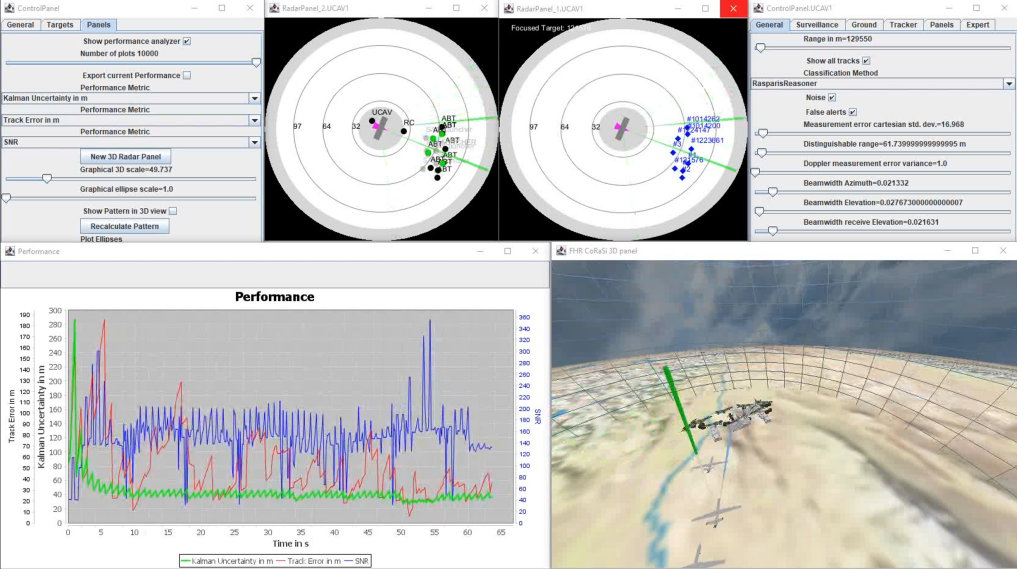Image resolution: width=1017 pixels, height=569 pixels.
Task: Click the Plot Ellipses label
Action: pyautogui.click(x=101, y=239)
